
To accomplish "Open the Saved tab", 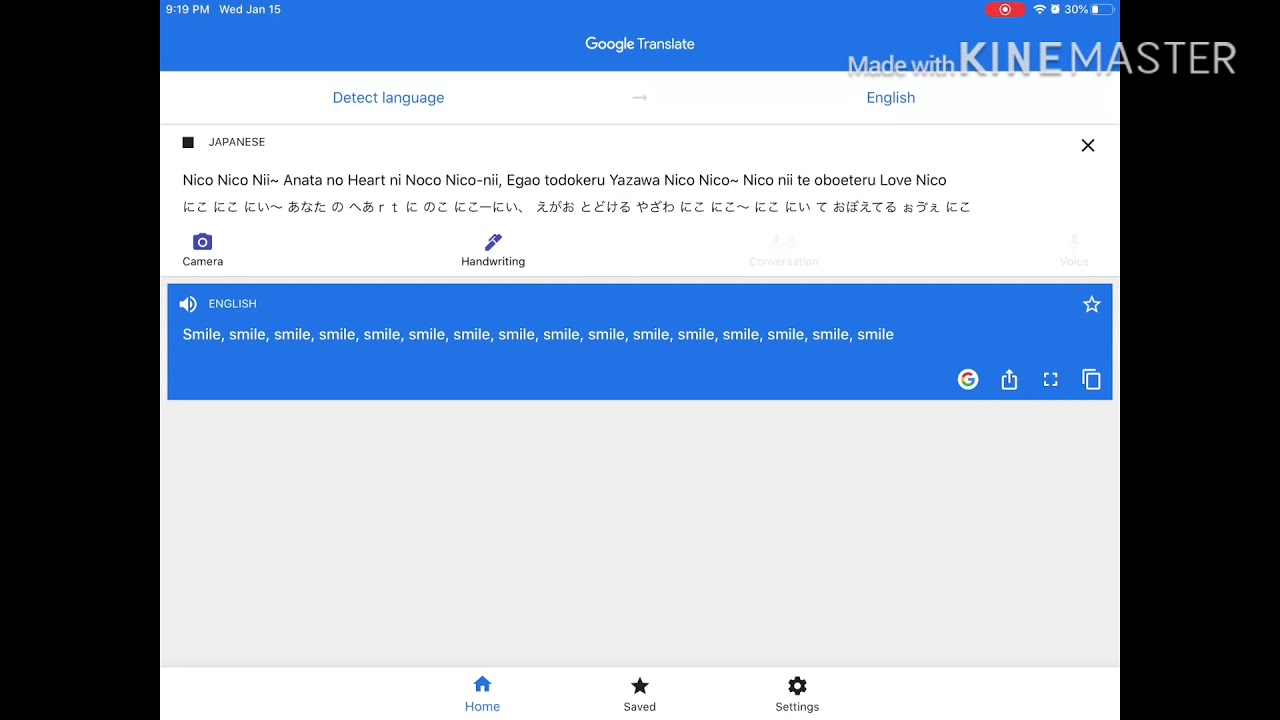I will (x=640, y=694).
